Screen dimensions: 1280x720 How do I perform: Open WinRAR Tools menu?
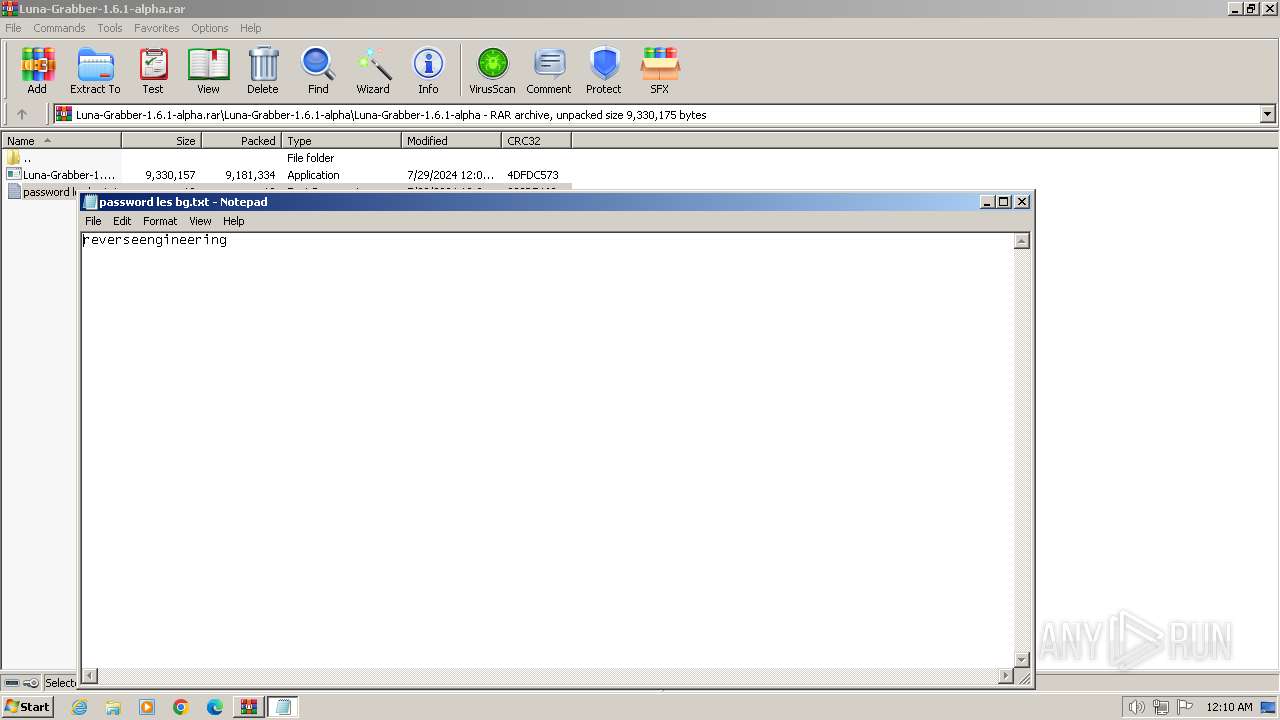click(110, 28)
